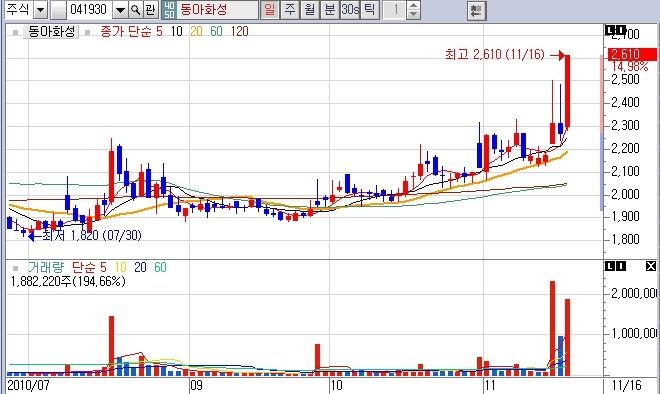660x394 pixels.
Task: Close the volume panel with X
Action: (650, 266)
